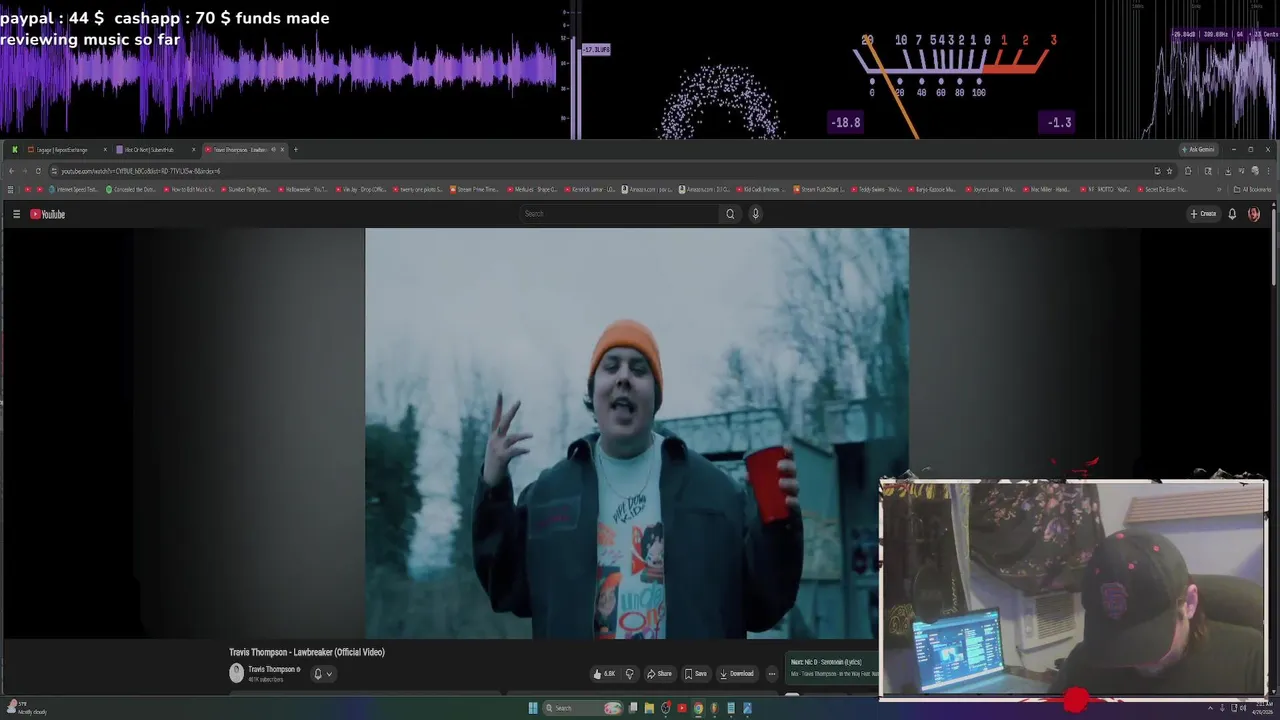1280x720 pixels.
Task: Open Google Chrome from the taskbar
Action: pos(698,708)
